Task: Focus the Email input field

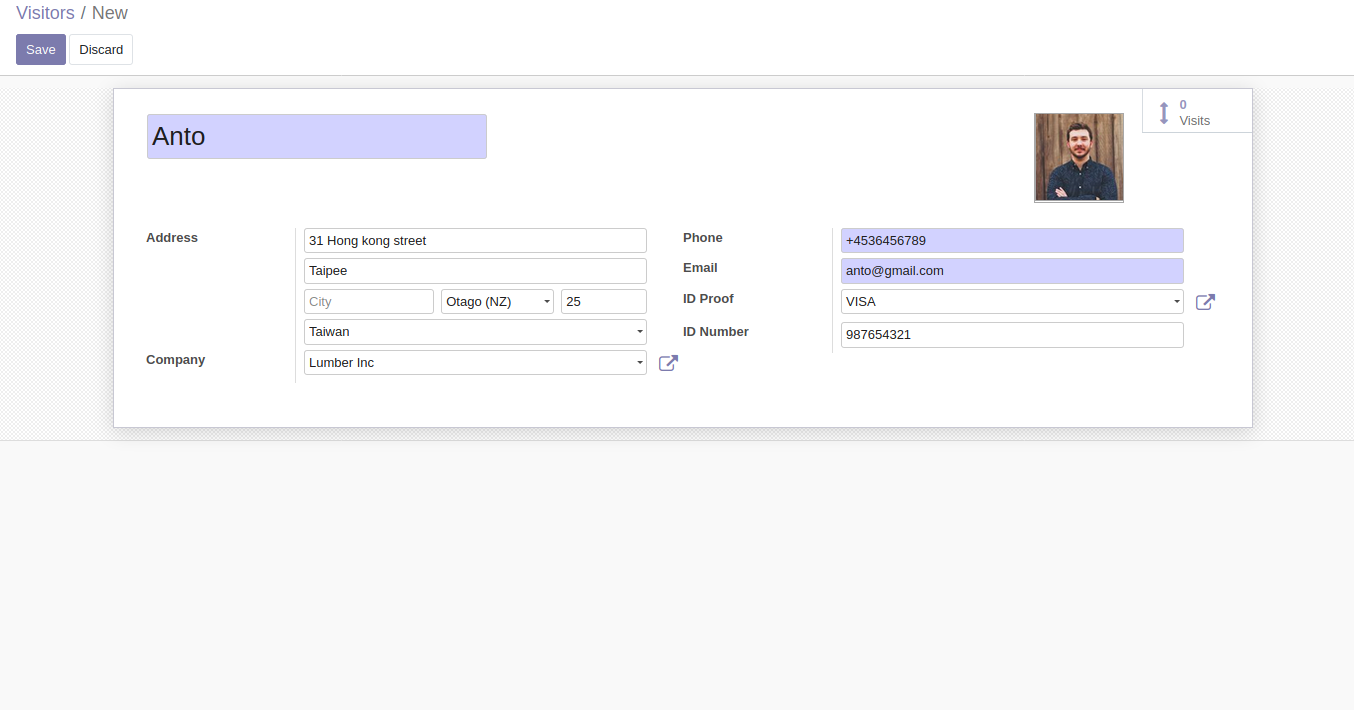Action: [1011, 271]
